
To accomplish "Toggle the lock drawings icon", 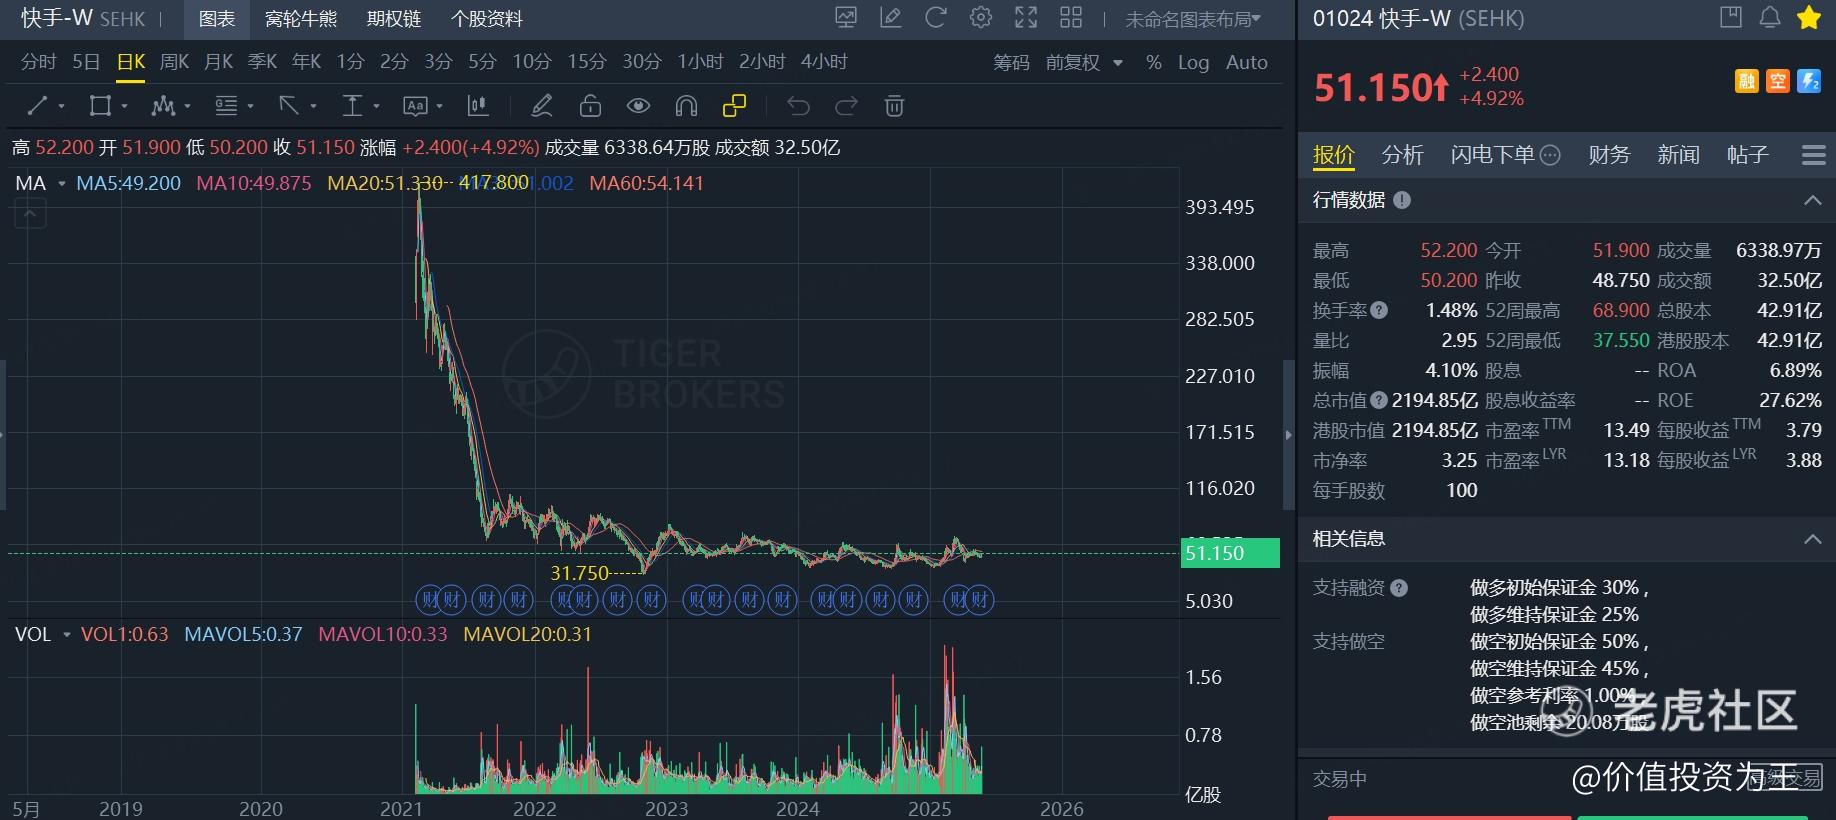I will pyautogui.click(x=590, y=106).
